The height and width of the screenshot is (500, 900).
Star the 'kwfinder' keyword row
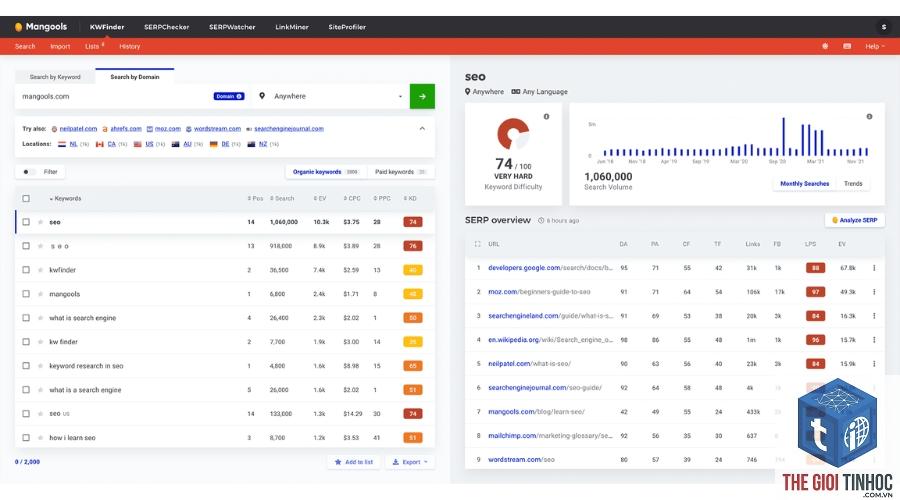pyautogui.click(x=40, y=270)
